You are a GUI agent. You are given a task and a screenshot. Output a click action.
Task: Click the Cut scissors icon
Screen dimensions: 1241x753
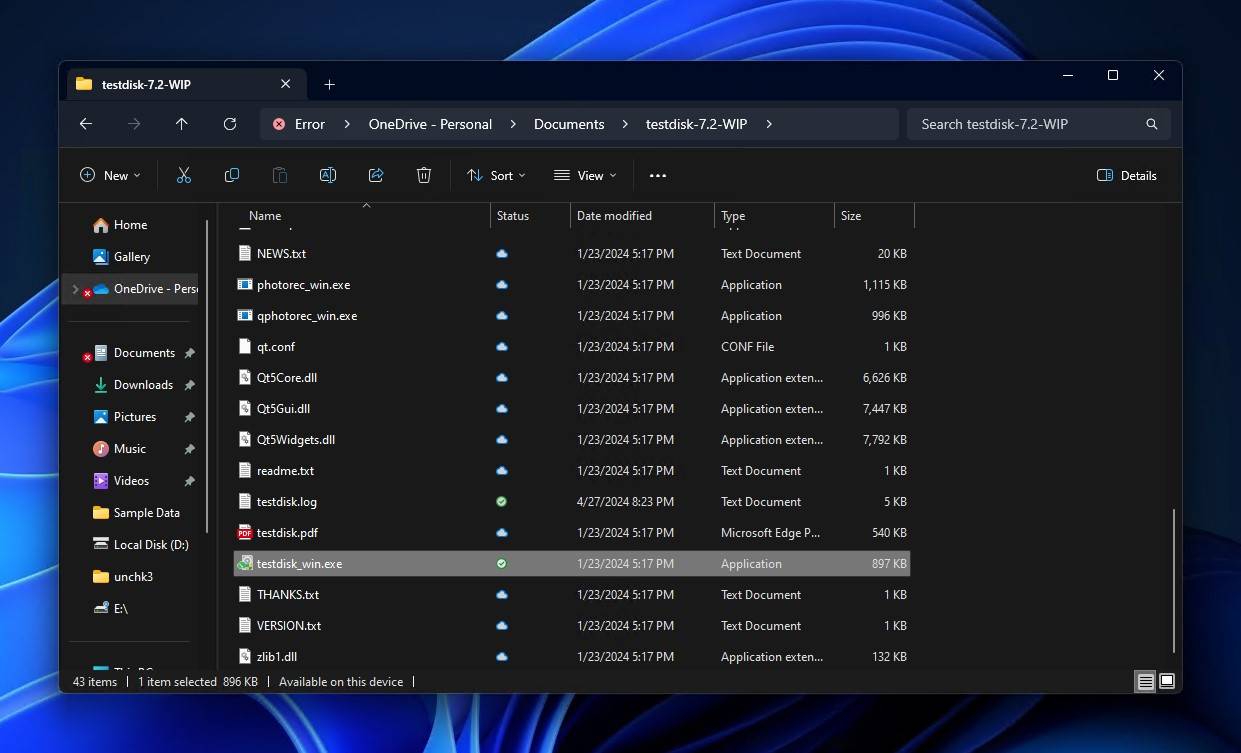click(x=184, y=175)
